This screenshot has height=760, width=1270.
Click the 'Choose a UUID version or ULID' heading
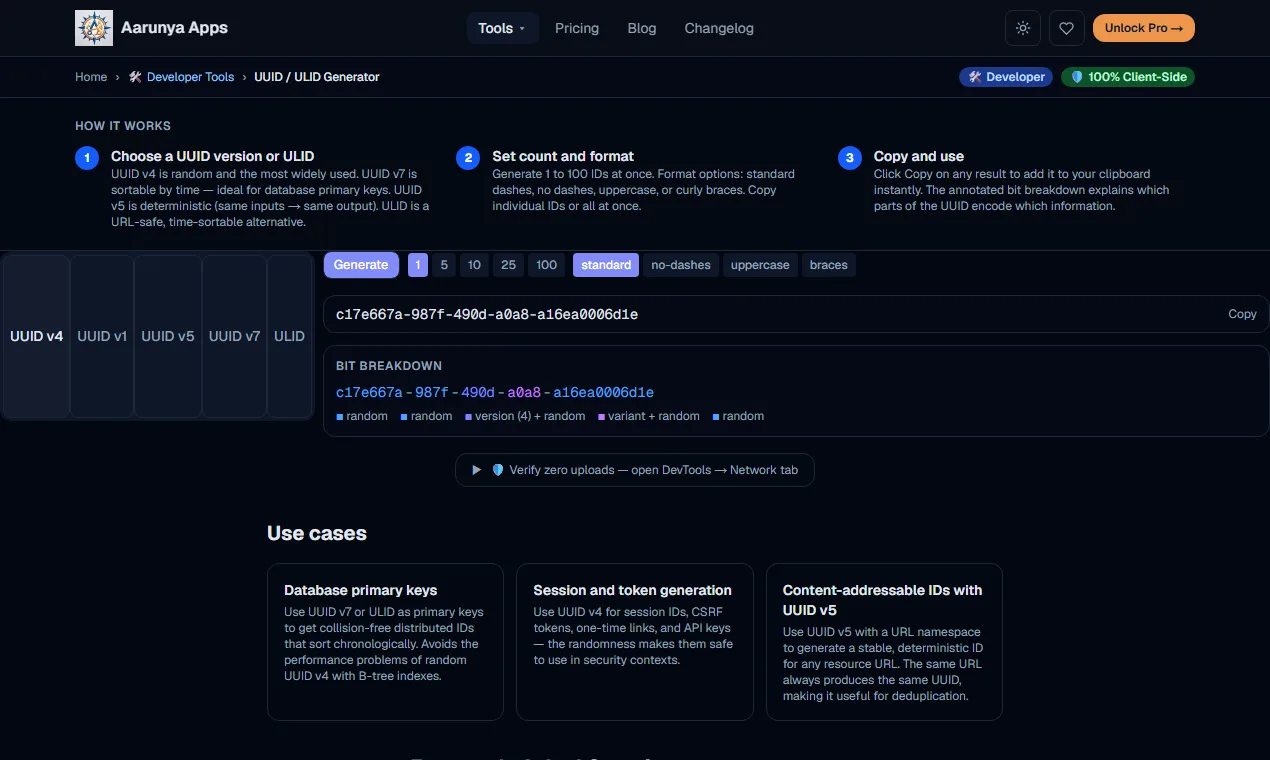(213, 156)
